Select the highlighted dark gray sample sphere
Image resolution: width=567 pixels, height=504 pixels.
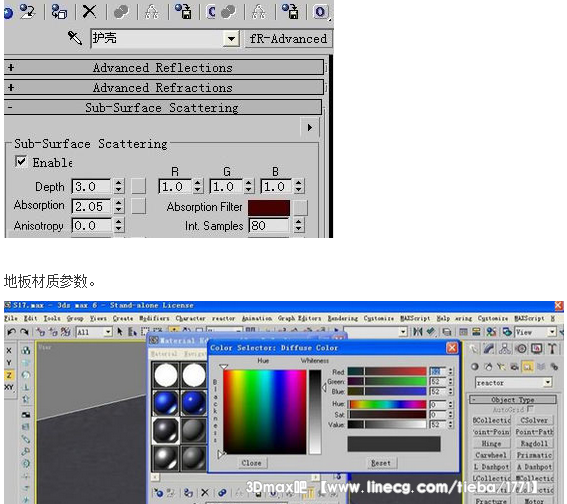pos(166,431)
